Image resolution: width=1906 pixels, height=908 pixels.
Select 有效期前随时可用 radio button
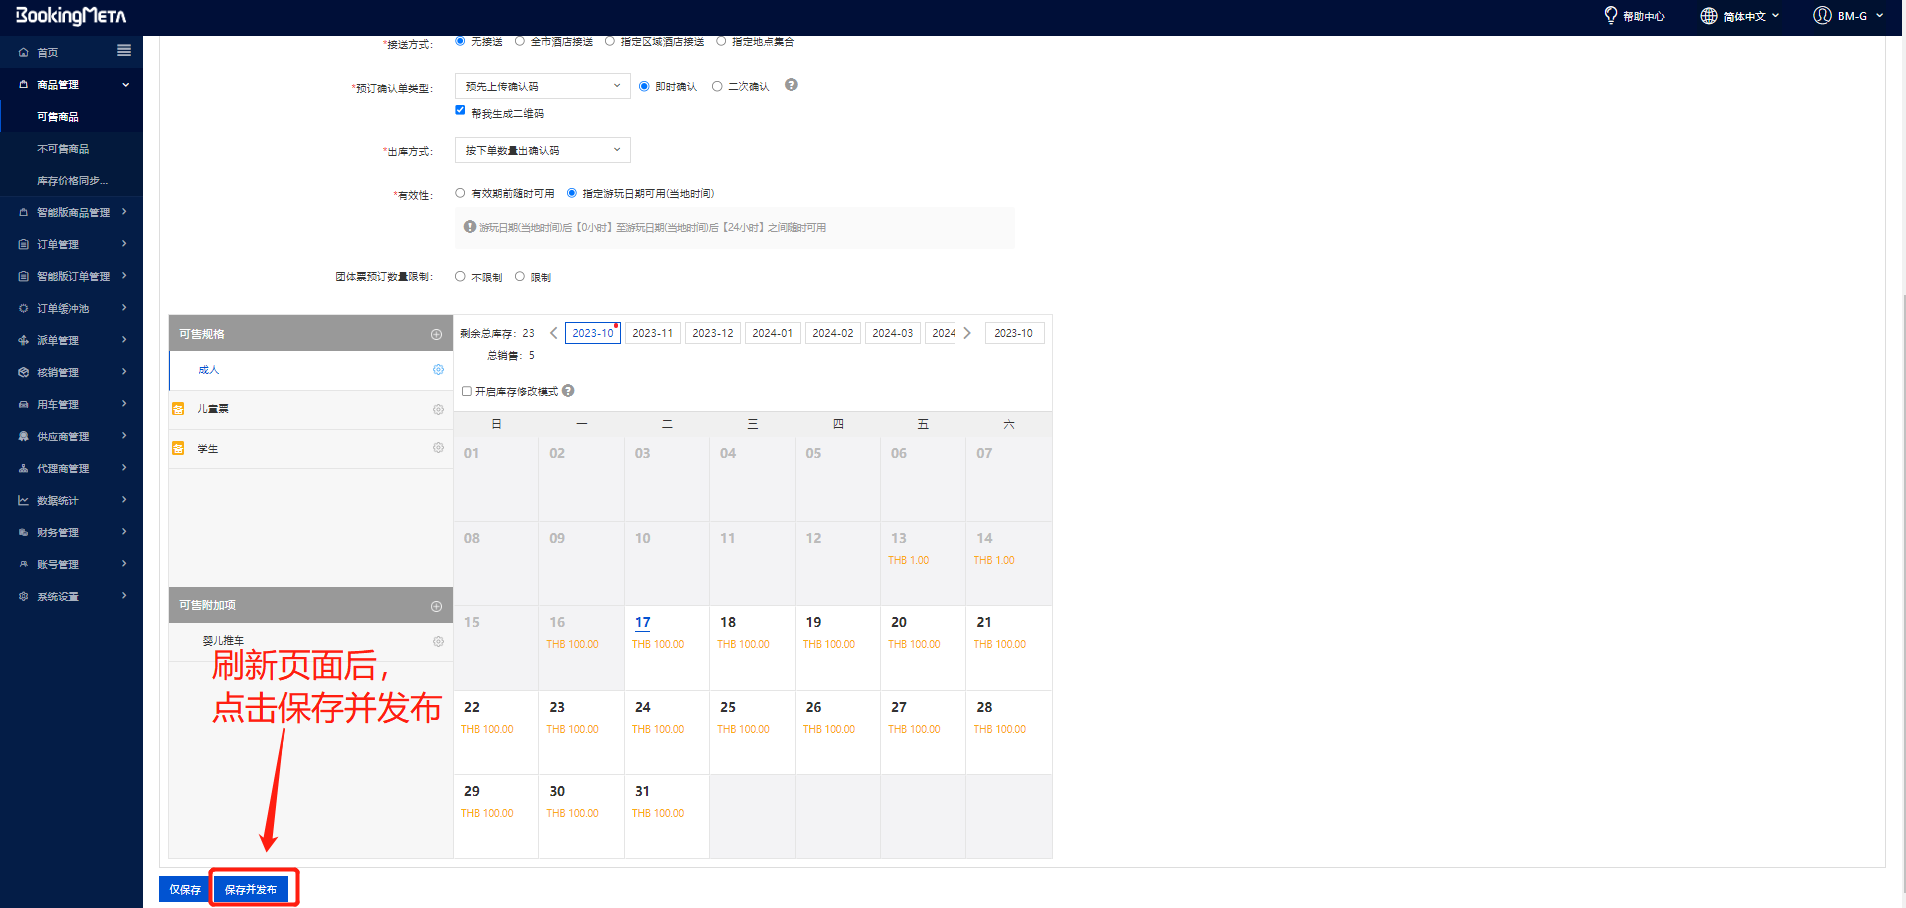460,193
